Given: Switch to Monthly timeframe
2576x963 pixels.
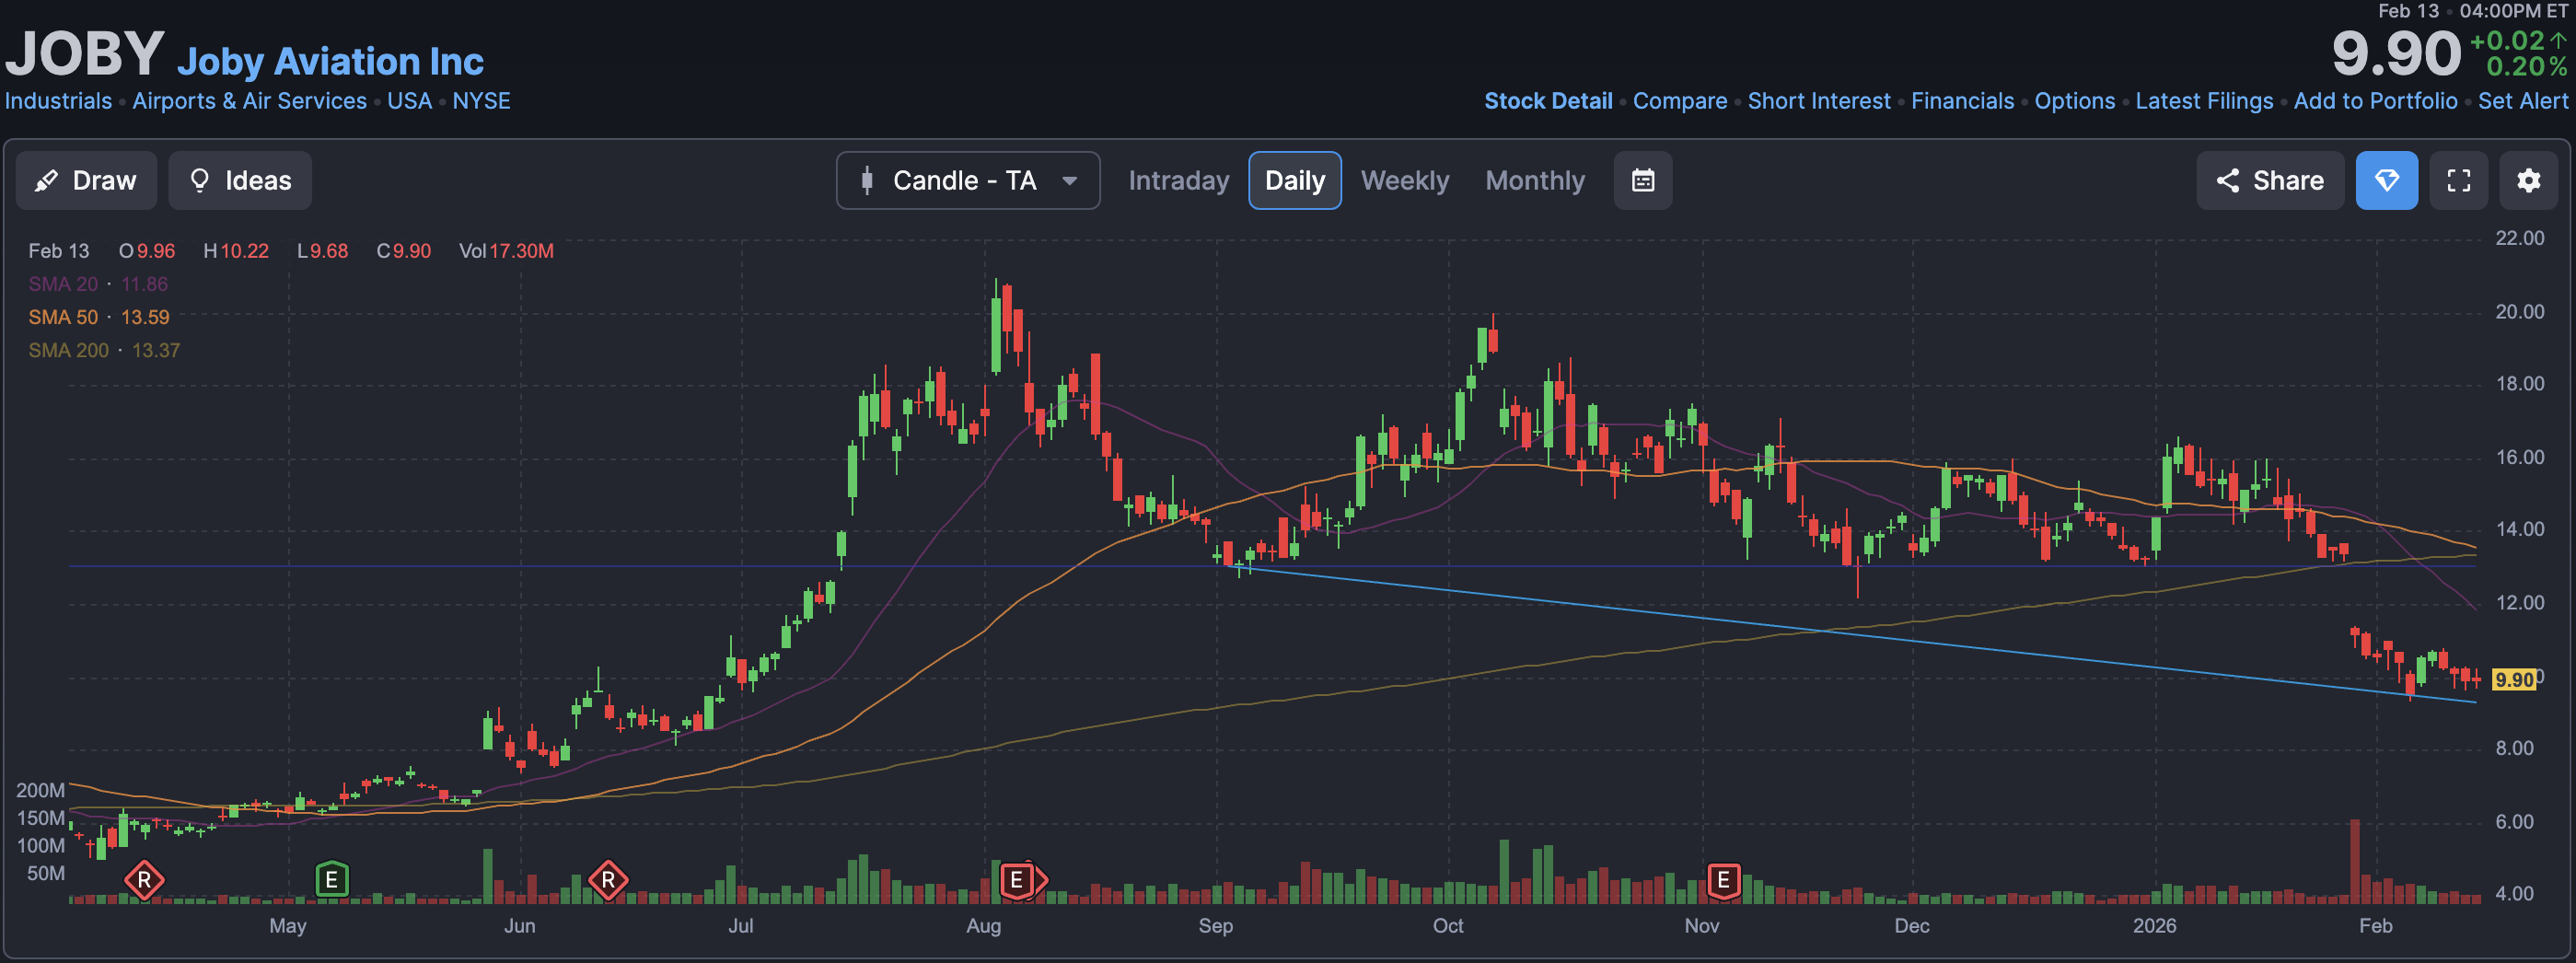Looking at the screenshot, I should (x=1535, y=180).
